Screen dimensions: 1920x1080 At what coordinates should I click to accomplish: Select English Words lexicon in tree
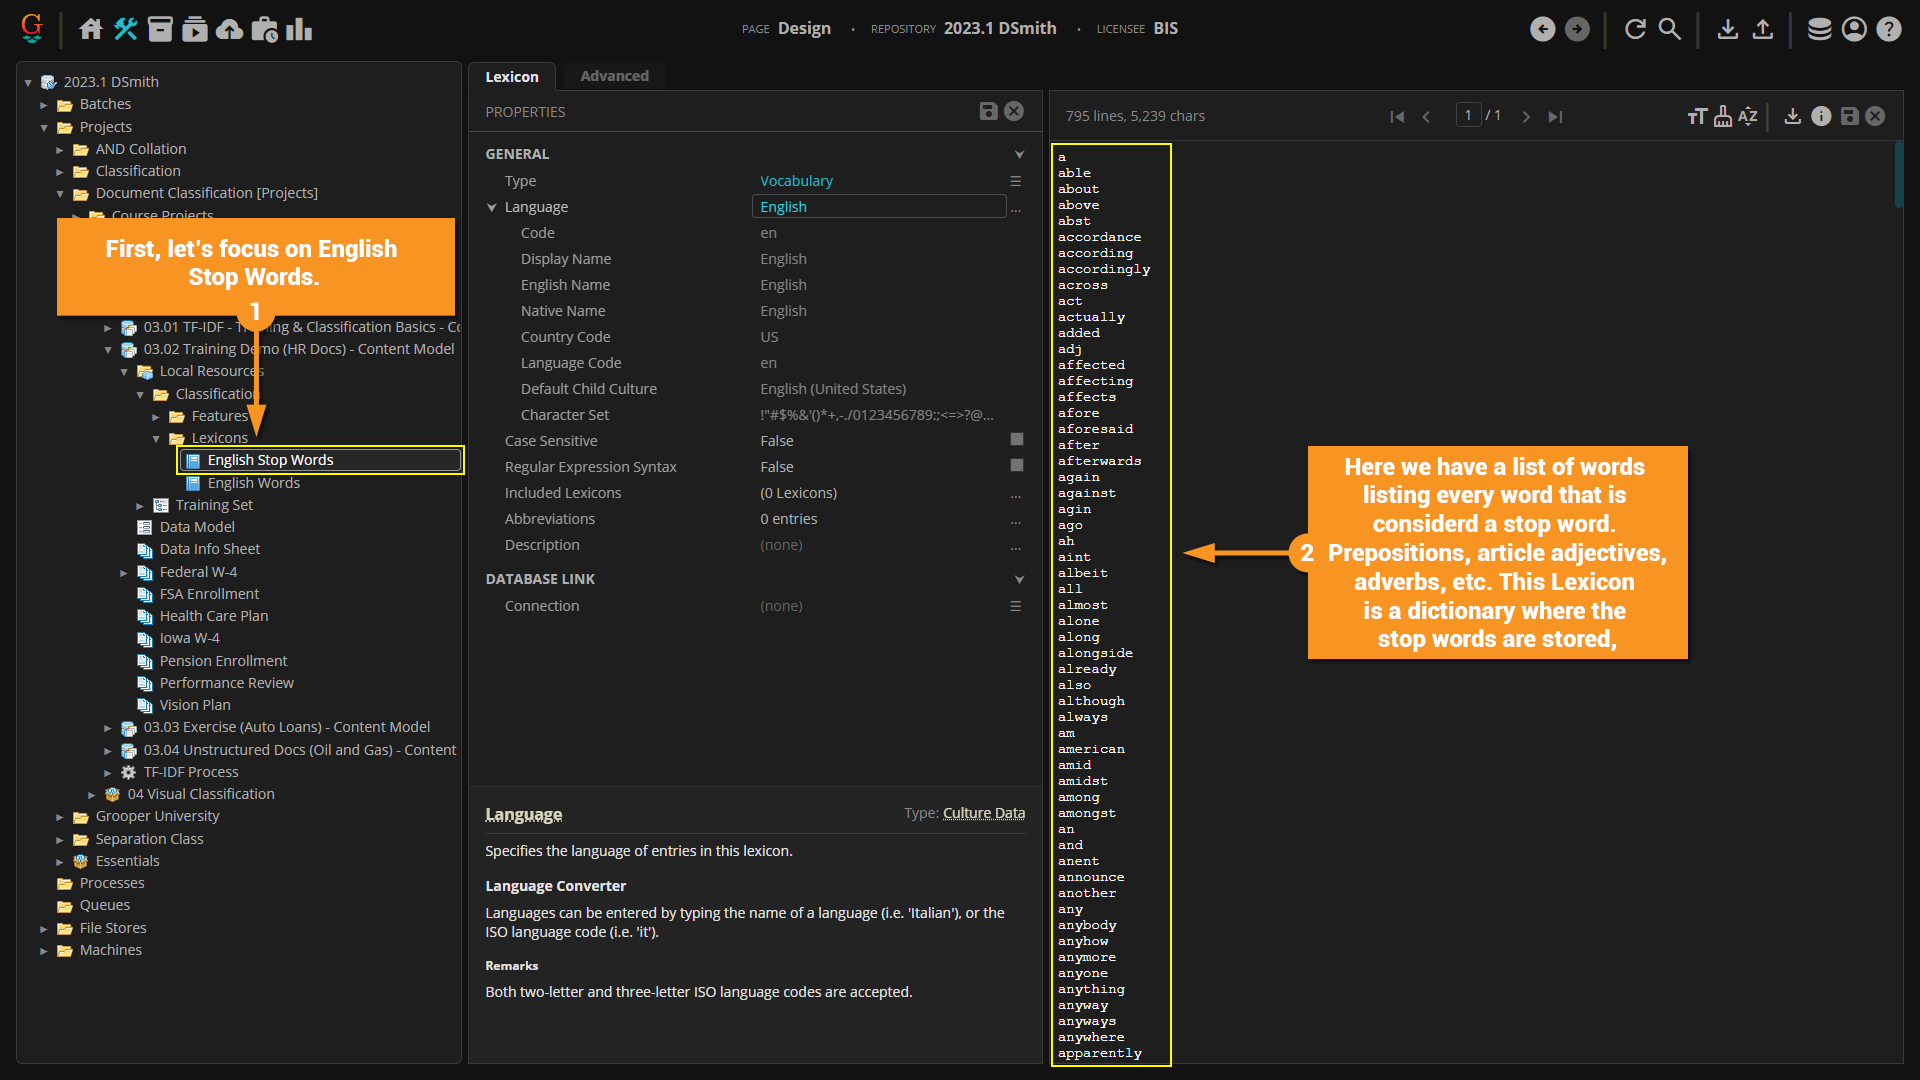point(253,483)
